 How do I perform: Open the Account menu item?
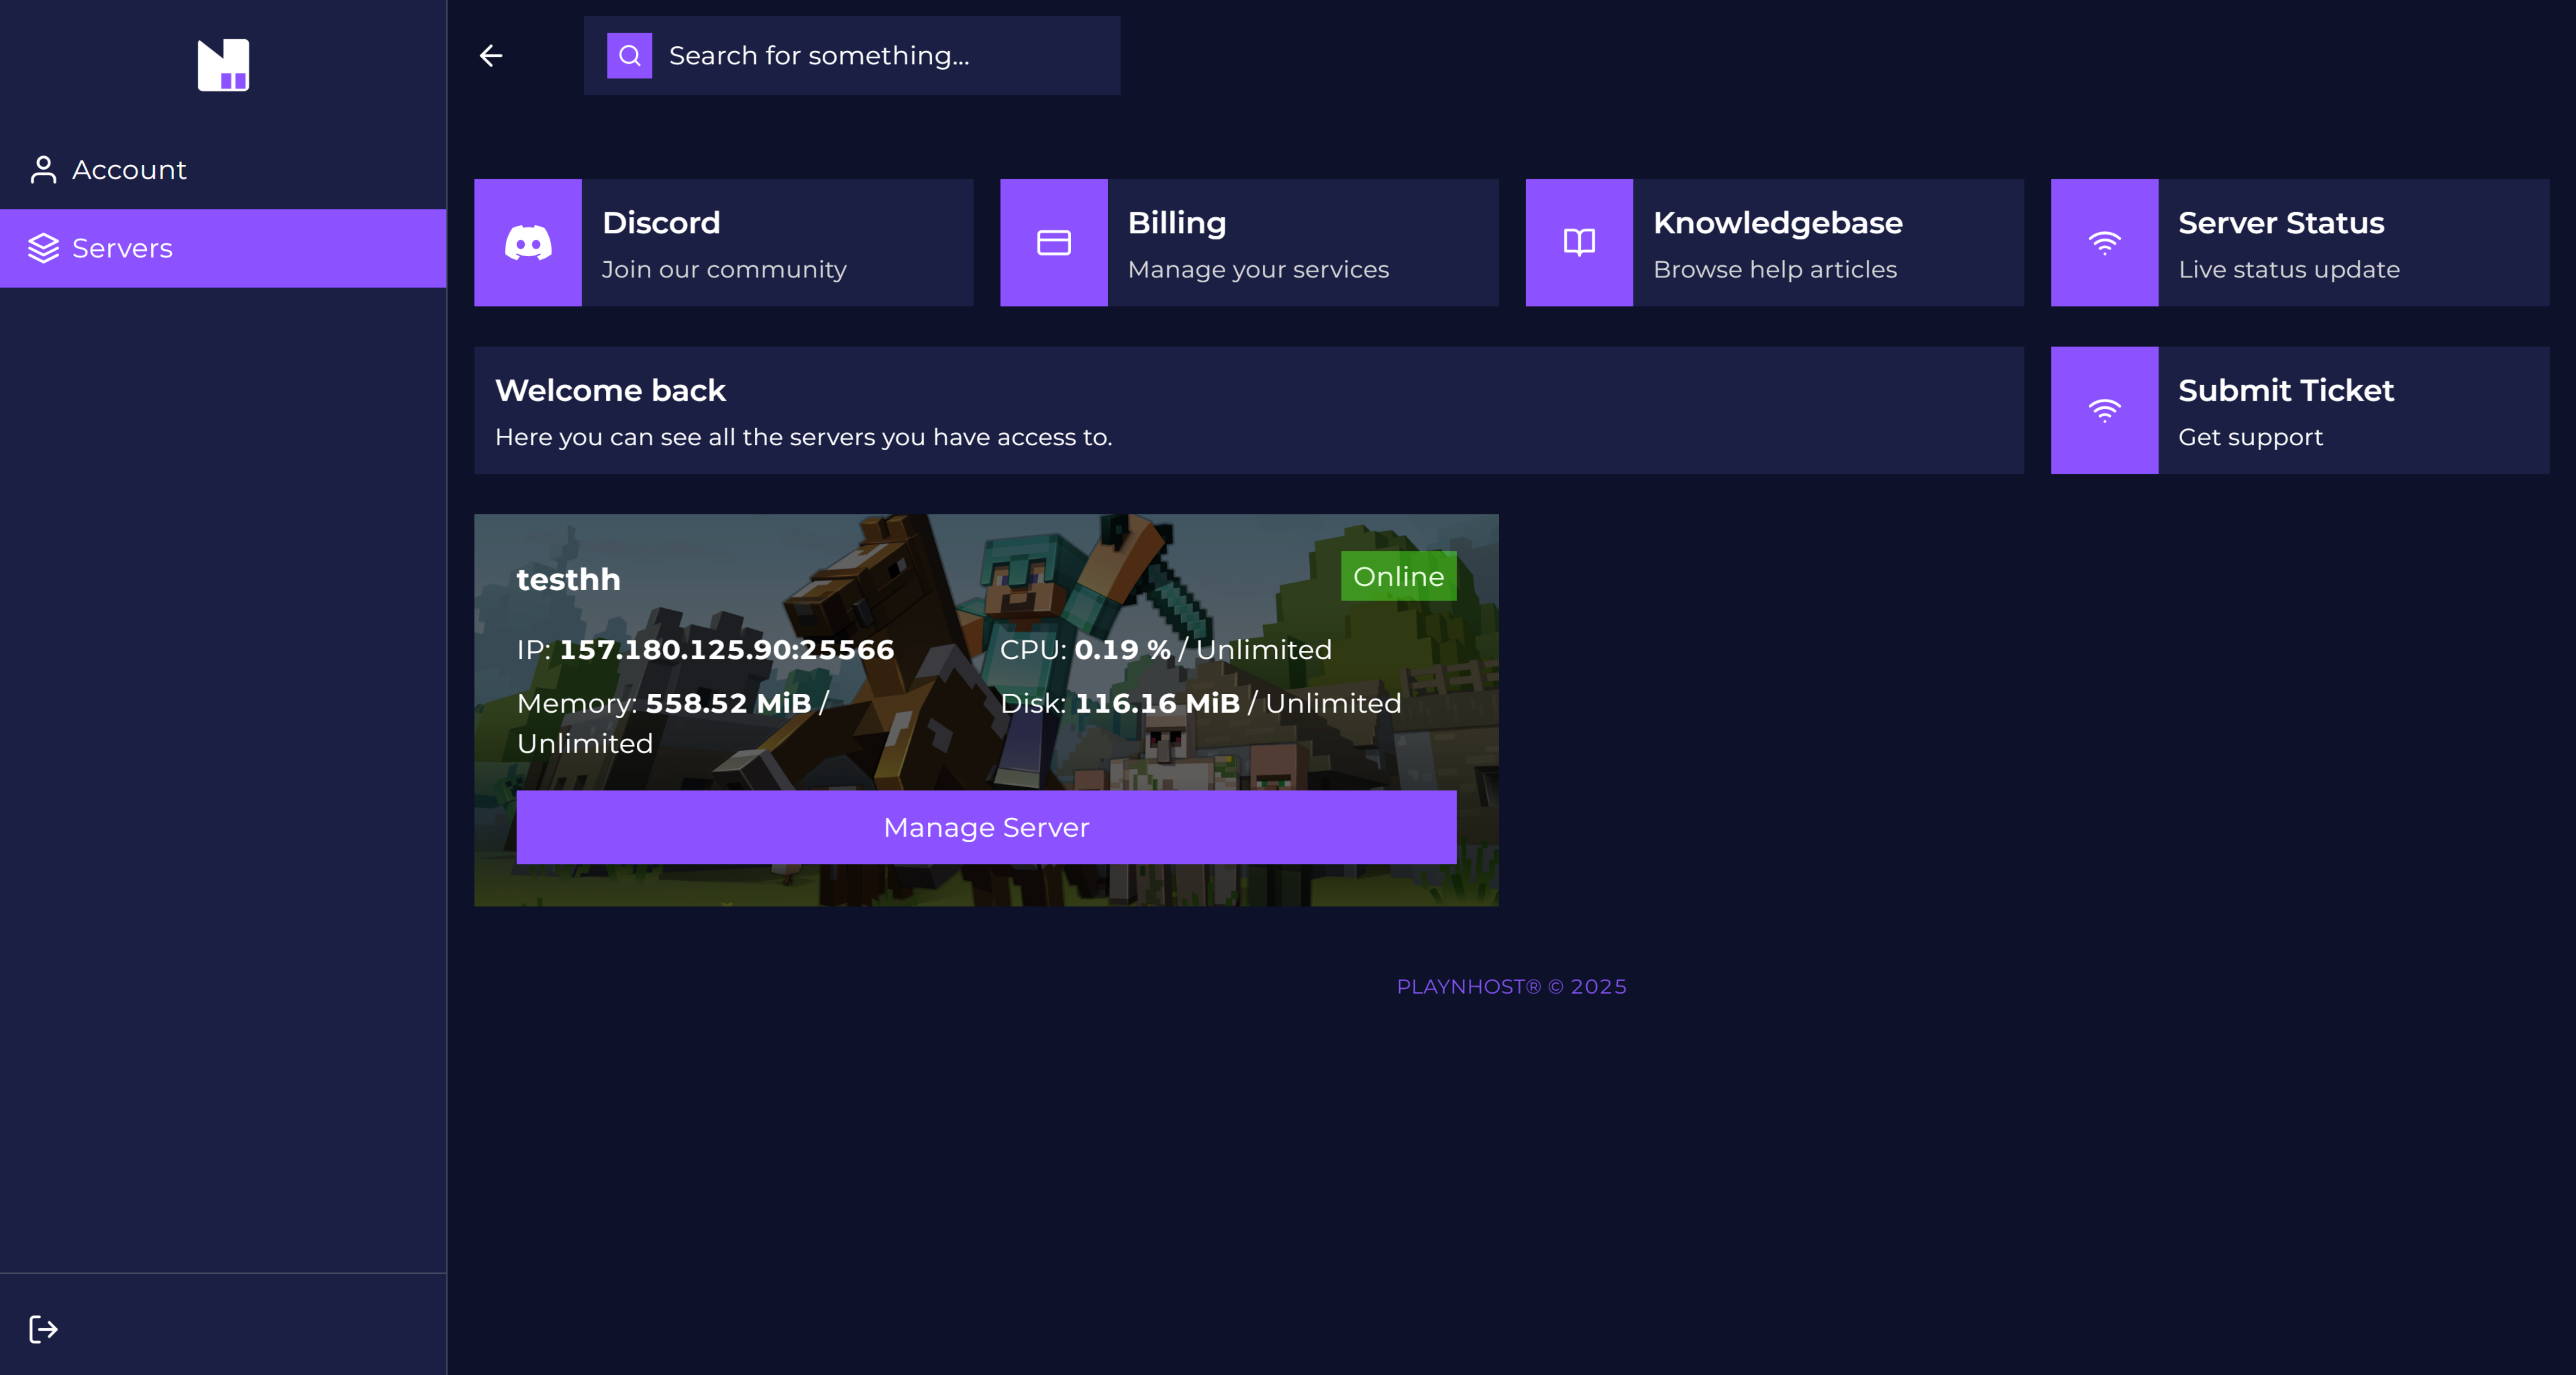point(223,170)
